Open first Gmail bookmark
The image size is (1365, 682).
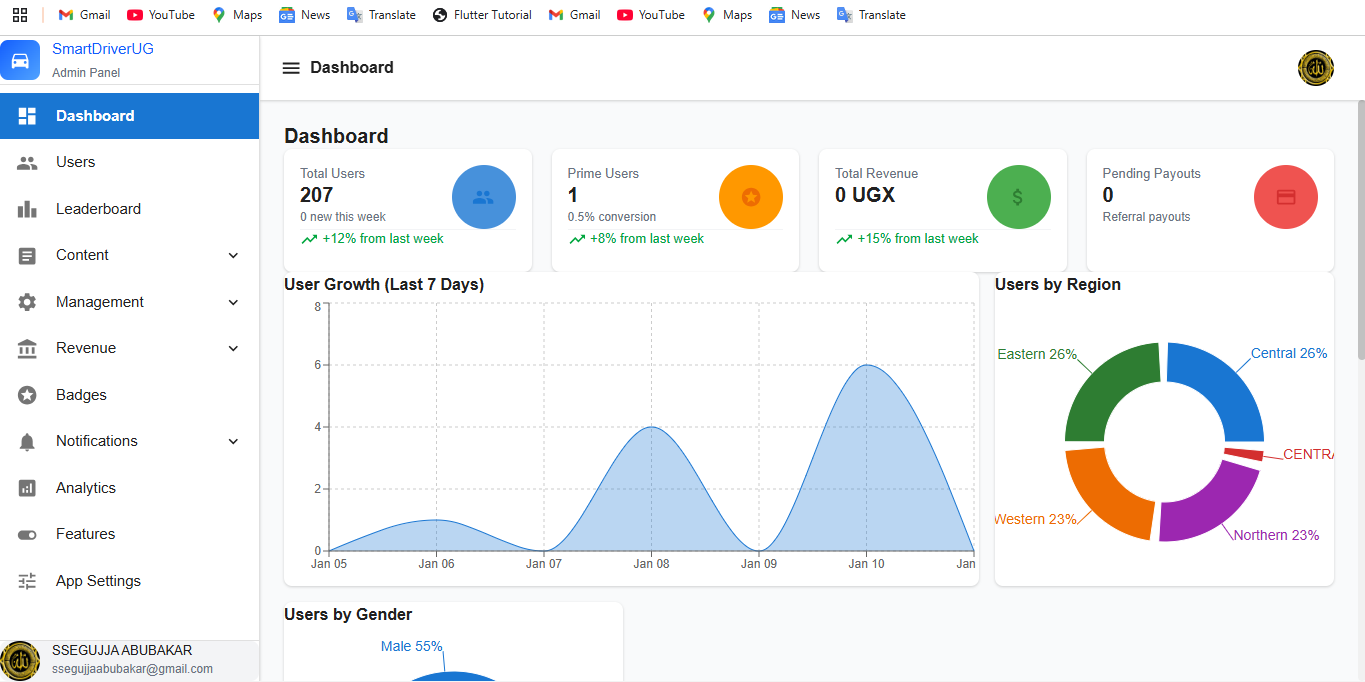[x=85, y=15]
